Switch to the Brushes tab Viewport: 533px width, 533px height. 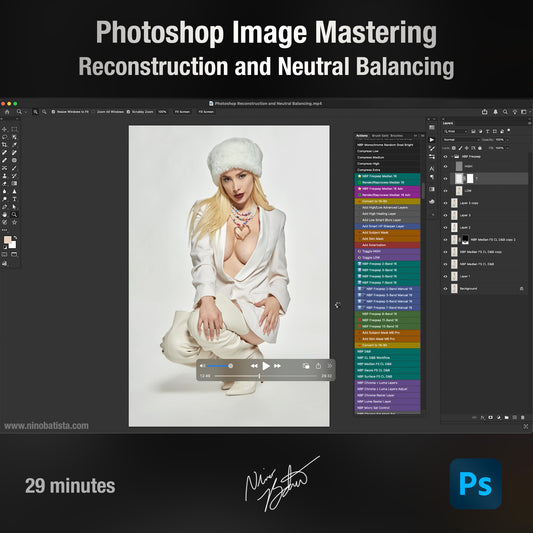tap(396, 136)
